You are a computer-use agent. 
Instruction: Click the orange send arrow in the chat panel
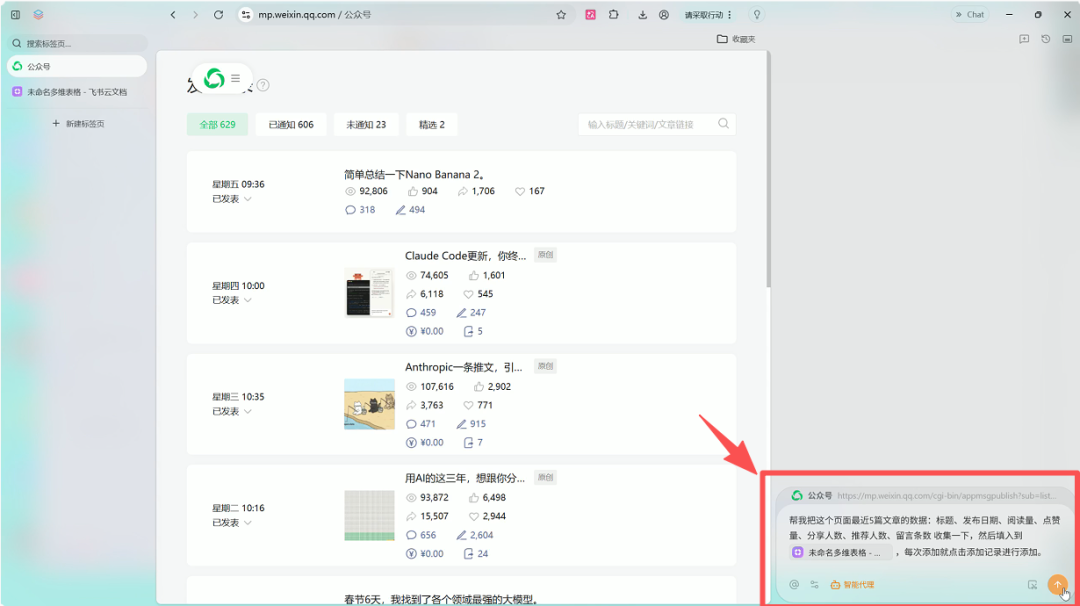1058,584
